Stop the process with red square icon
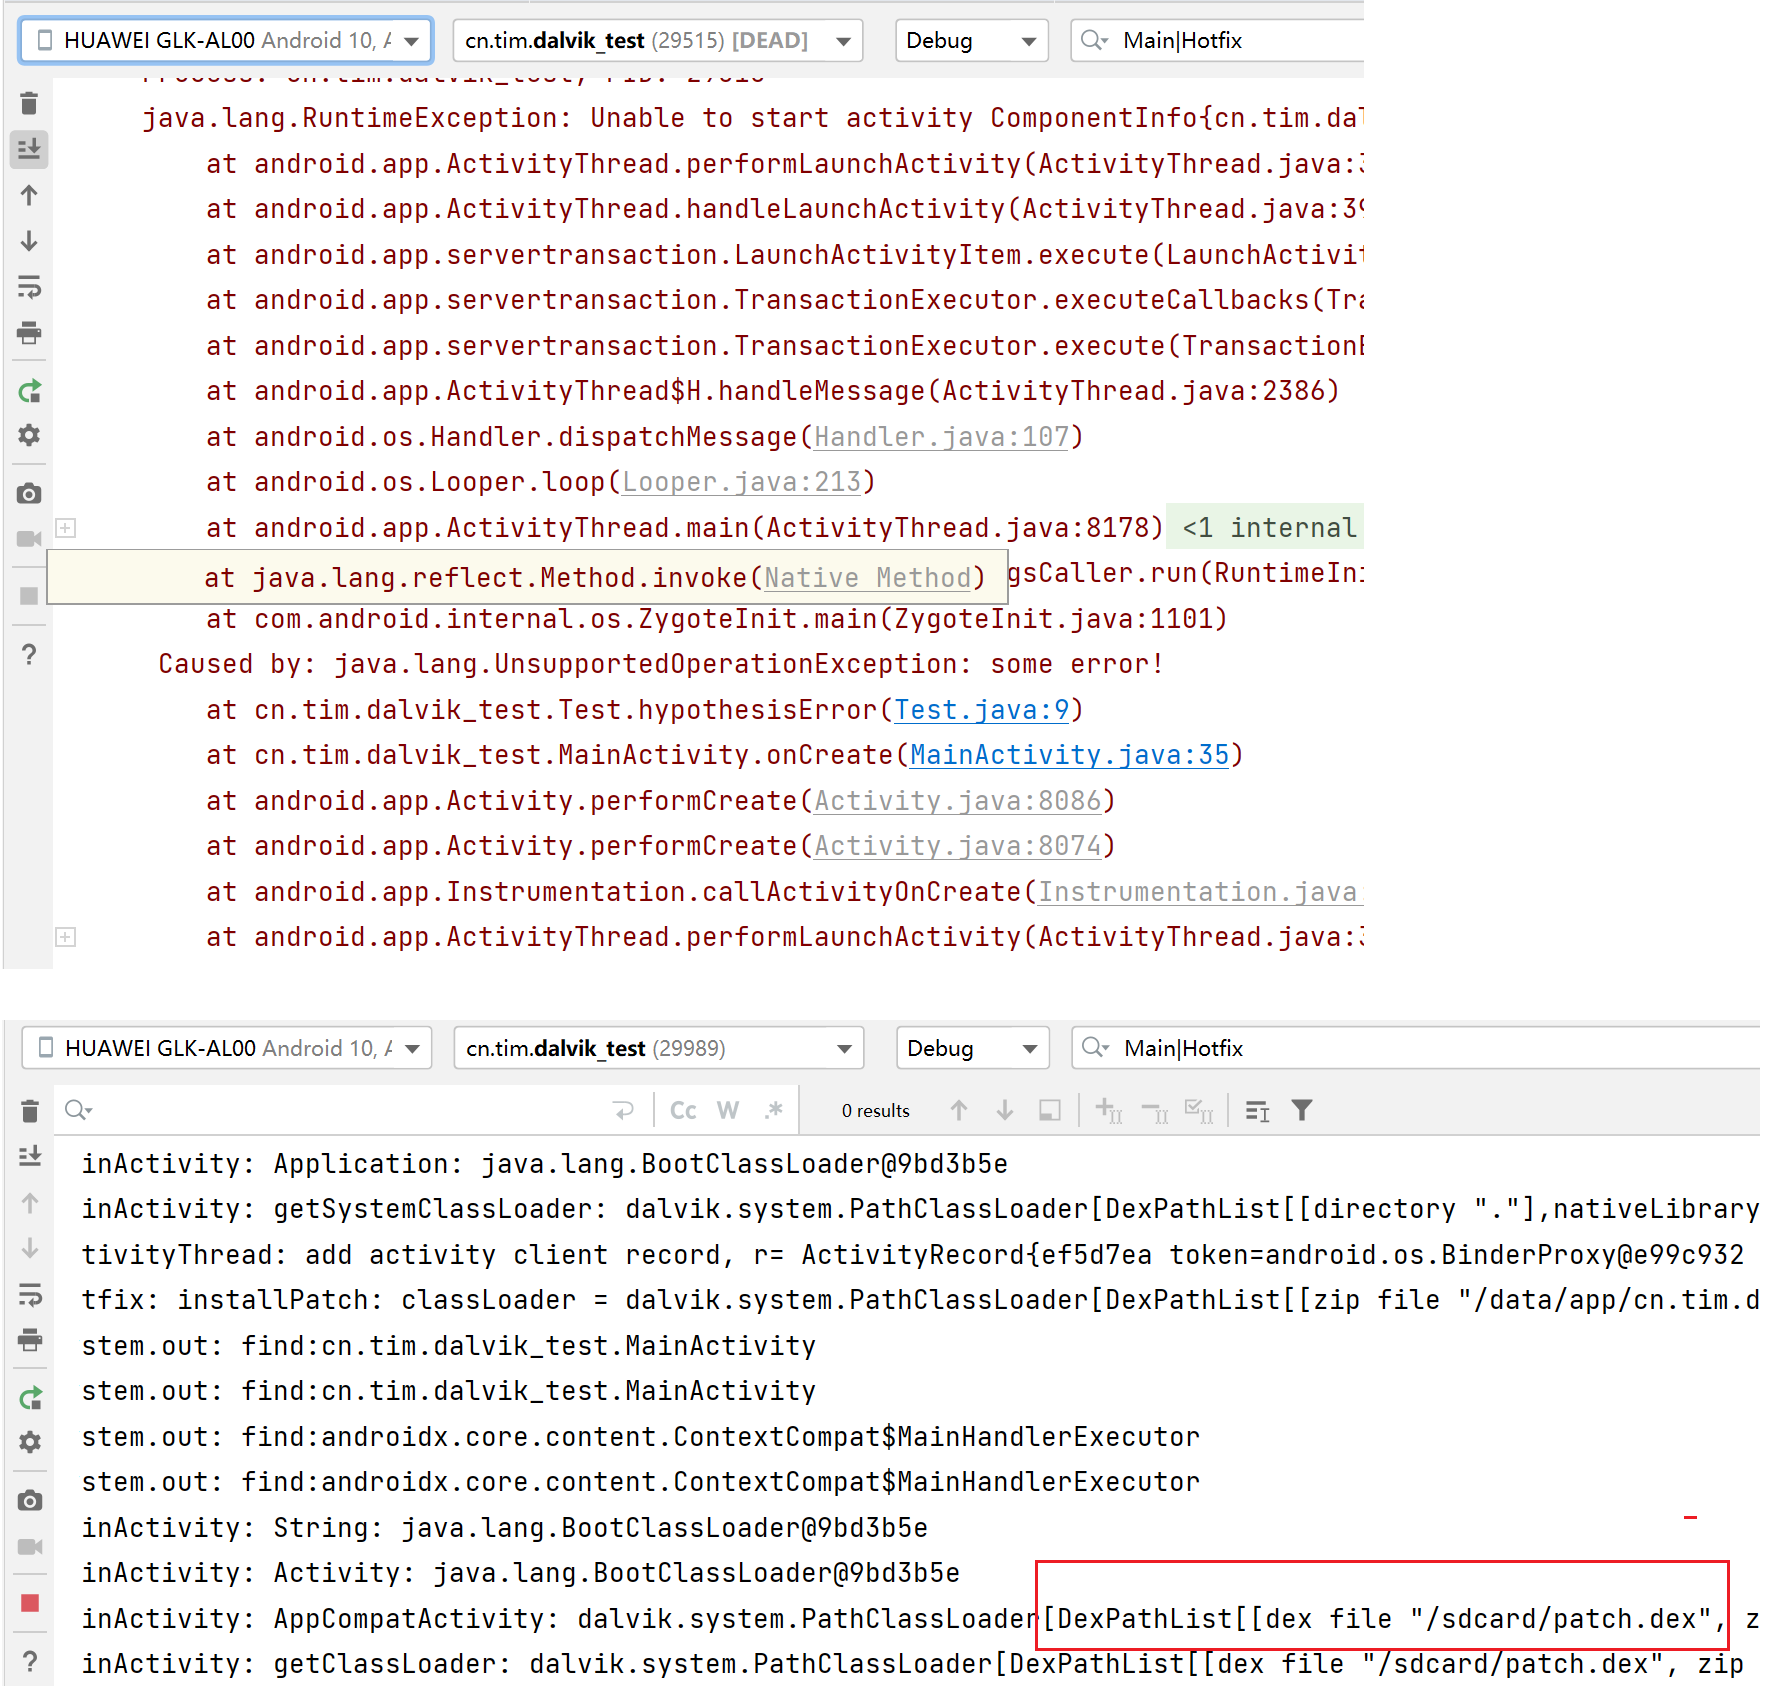1784x1690 pixels. pyautogui.click(x=30, y=1603)
